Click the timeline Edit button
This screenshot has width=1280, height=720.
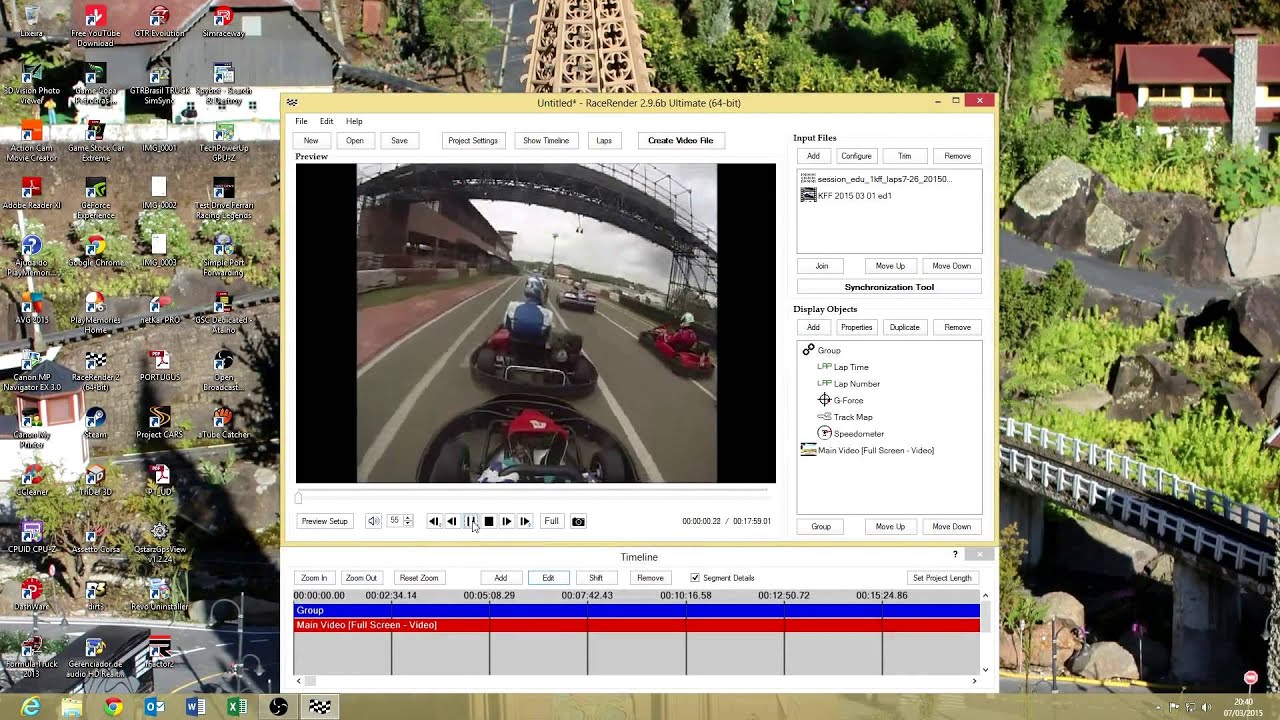548,578
